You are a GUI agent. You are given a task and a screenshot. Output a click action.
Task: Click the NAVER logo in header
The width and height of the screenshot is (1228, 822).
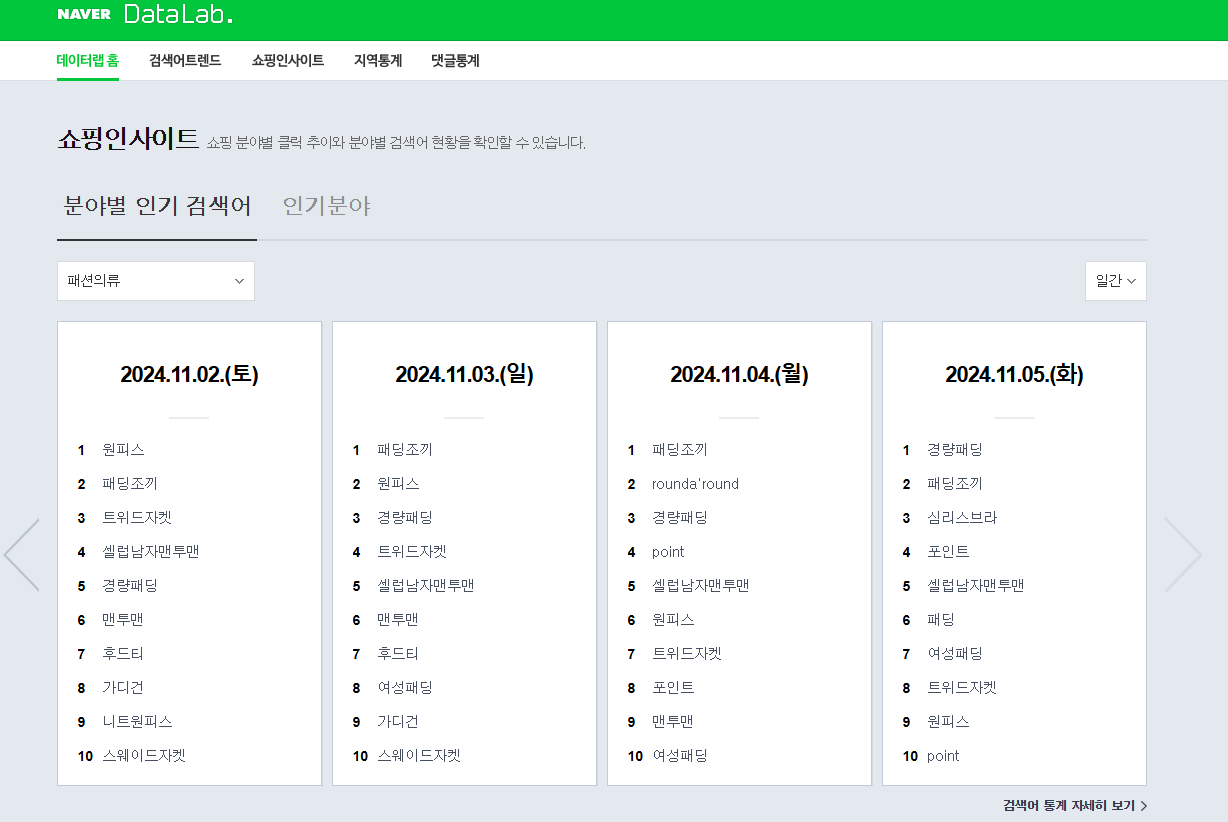click(84, 15)
